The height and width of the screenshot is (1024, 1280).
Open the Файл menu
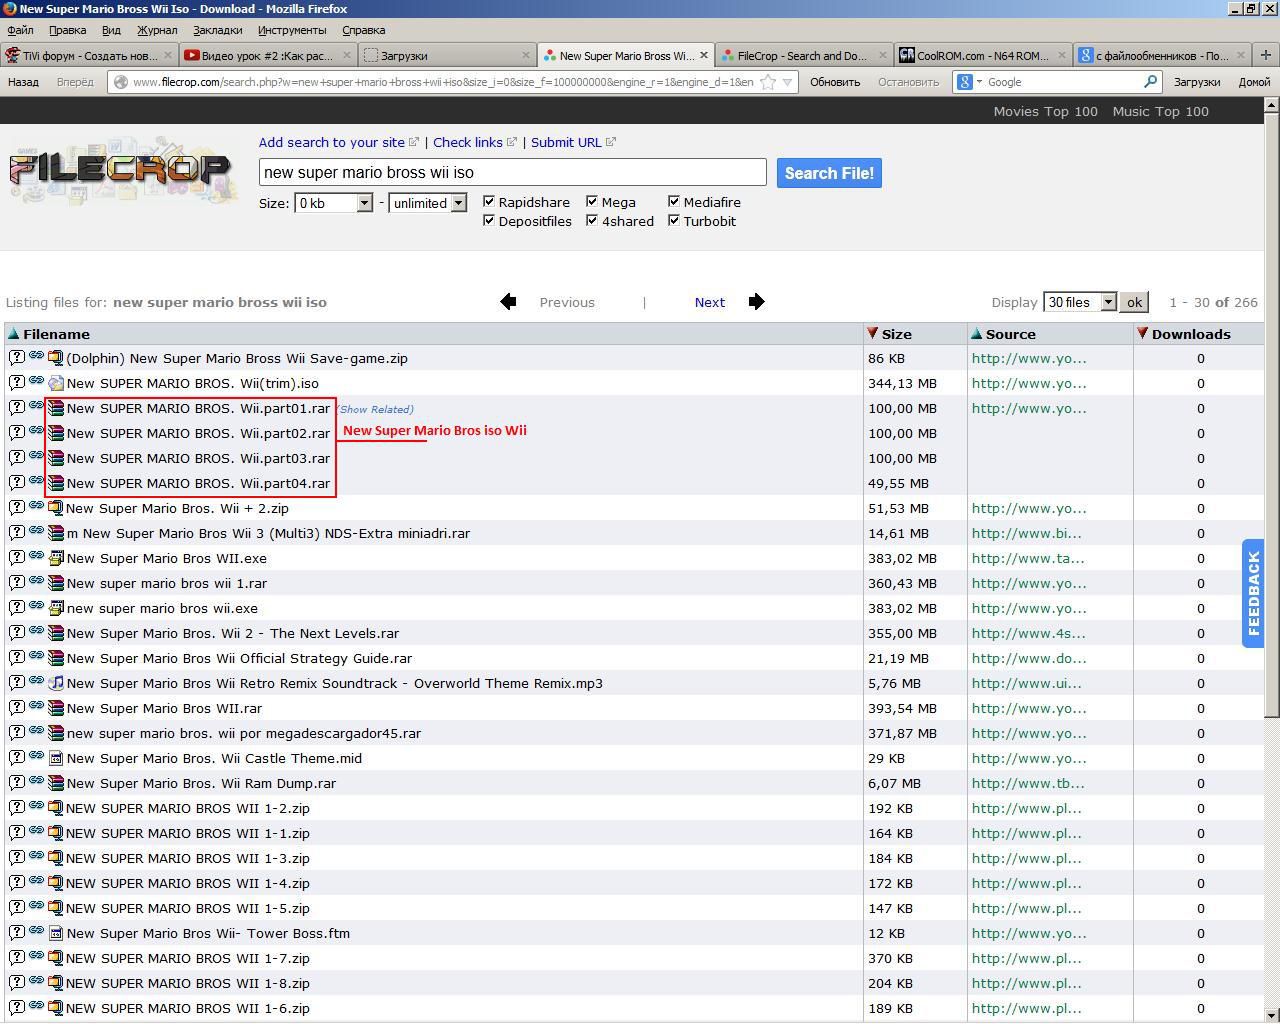coord(20,30)
